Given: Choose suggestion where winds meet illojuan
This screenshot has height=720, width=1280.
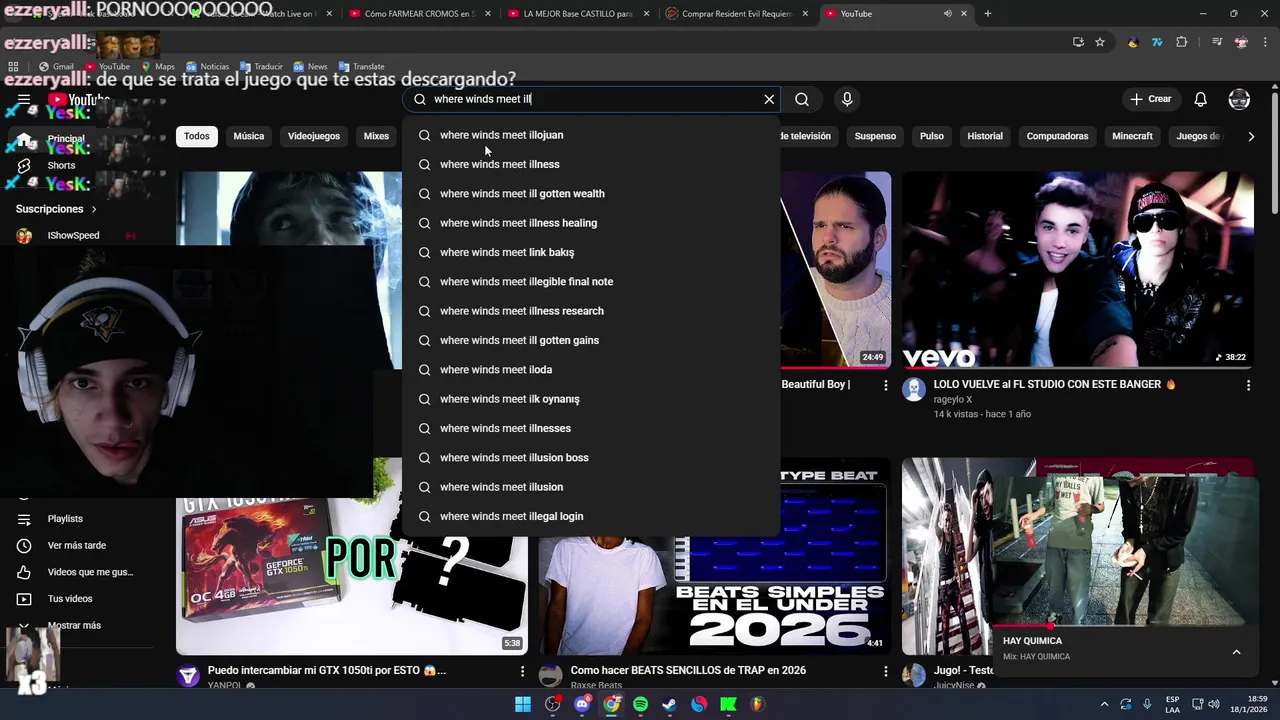Looking at the screenshot, I should click(x=591, y=135).
